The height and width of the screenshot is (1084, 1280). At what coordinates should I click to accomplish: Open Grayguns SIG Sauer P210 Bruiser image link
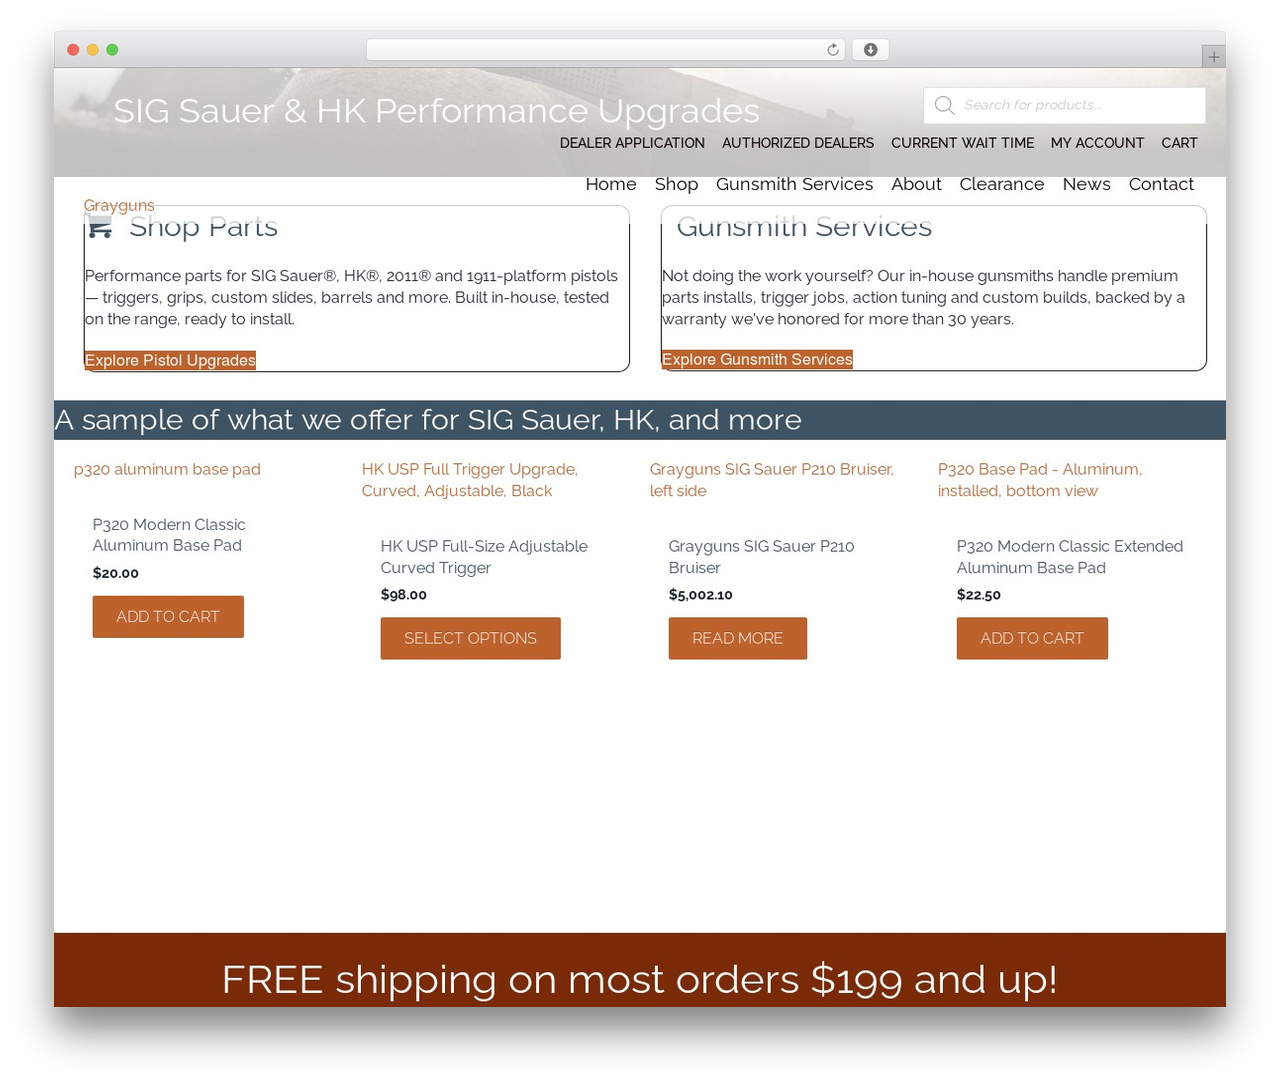point(771,480)
